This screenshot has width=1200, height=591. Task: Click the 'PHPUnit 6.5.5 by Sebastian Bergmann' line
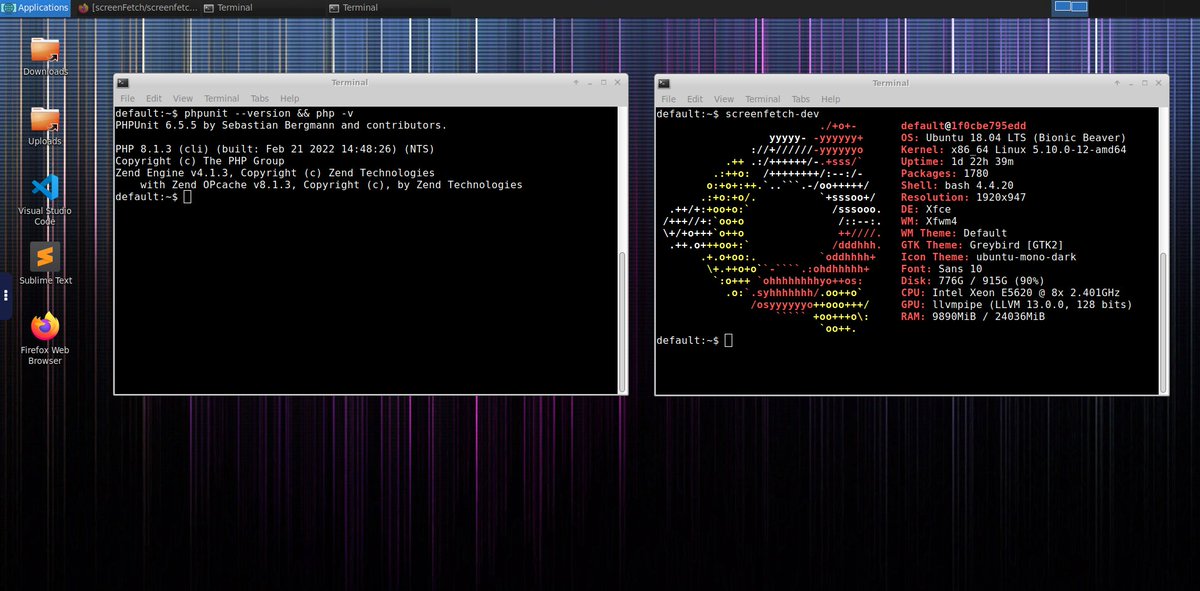[x=281, y=126]
